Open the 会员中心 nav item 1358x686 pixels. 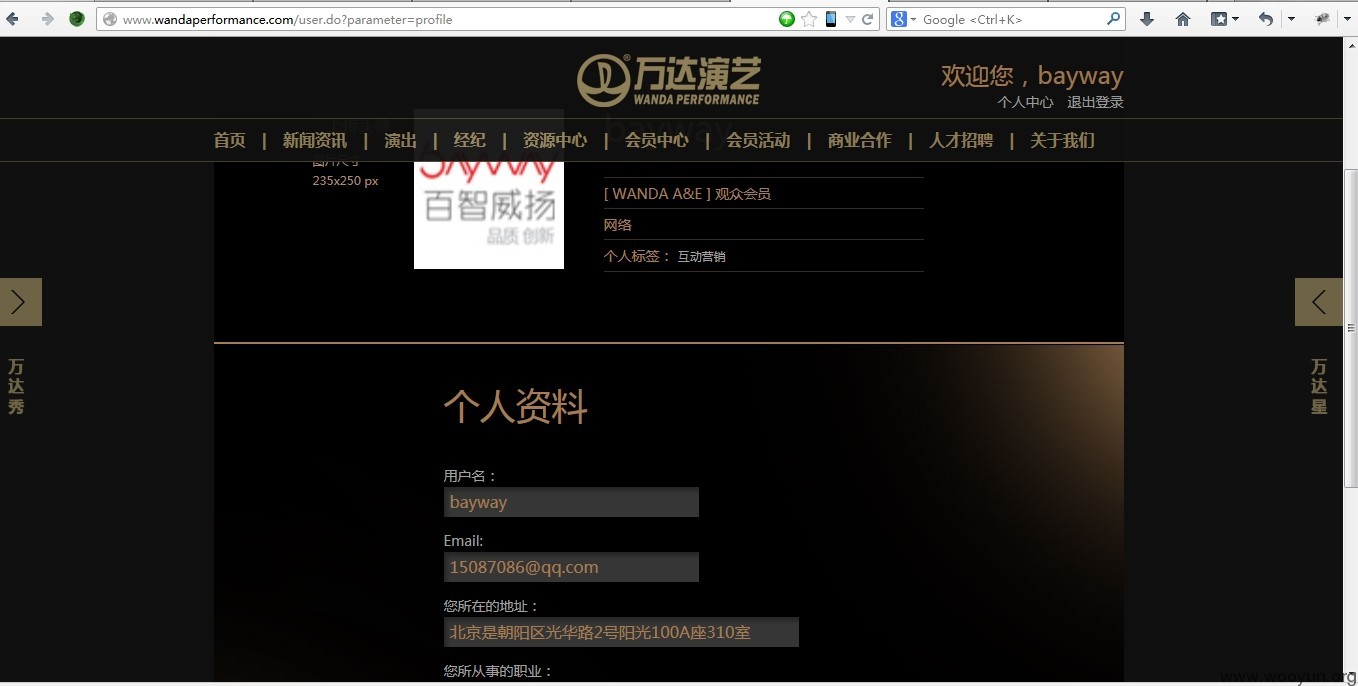tap(657, 140)
